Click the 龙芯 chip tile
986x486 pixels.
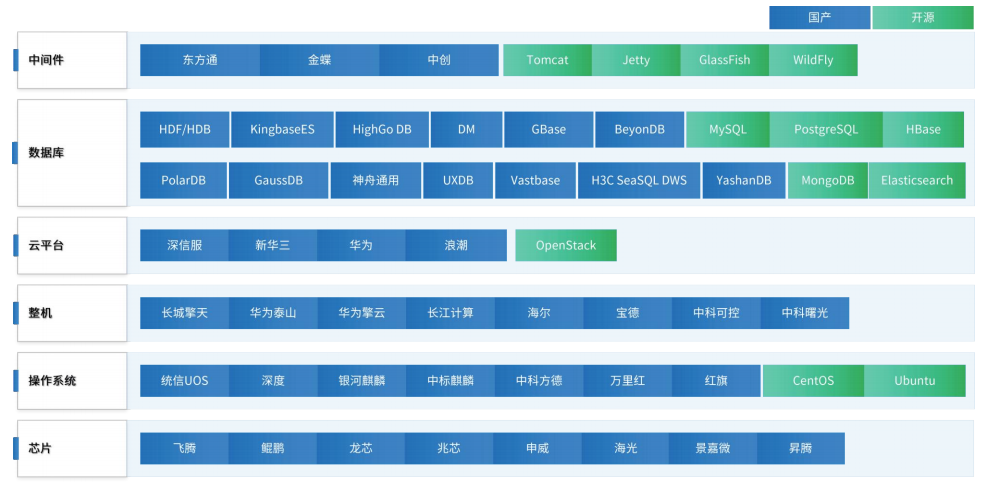click(x=360, y=448)
